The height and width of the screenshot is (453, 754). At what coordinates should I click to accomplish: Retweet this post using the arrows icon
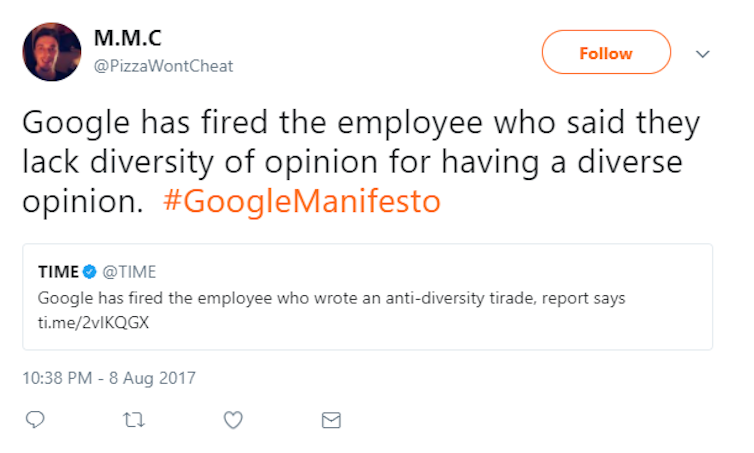[x=134, y=420]
